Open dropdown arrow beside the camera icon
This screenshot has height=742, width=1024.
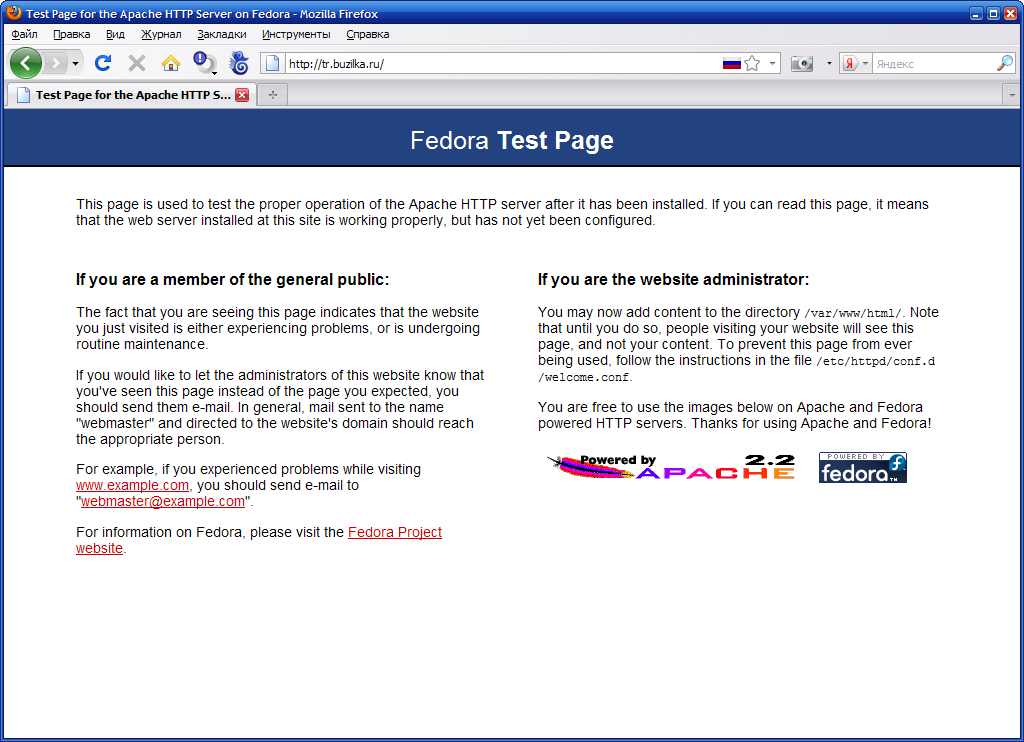point(829,63)
